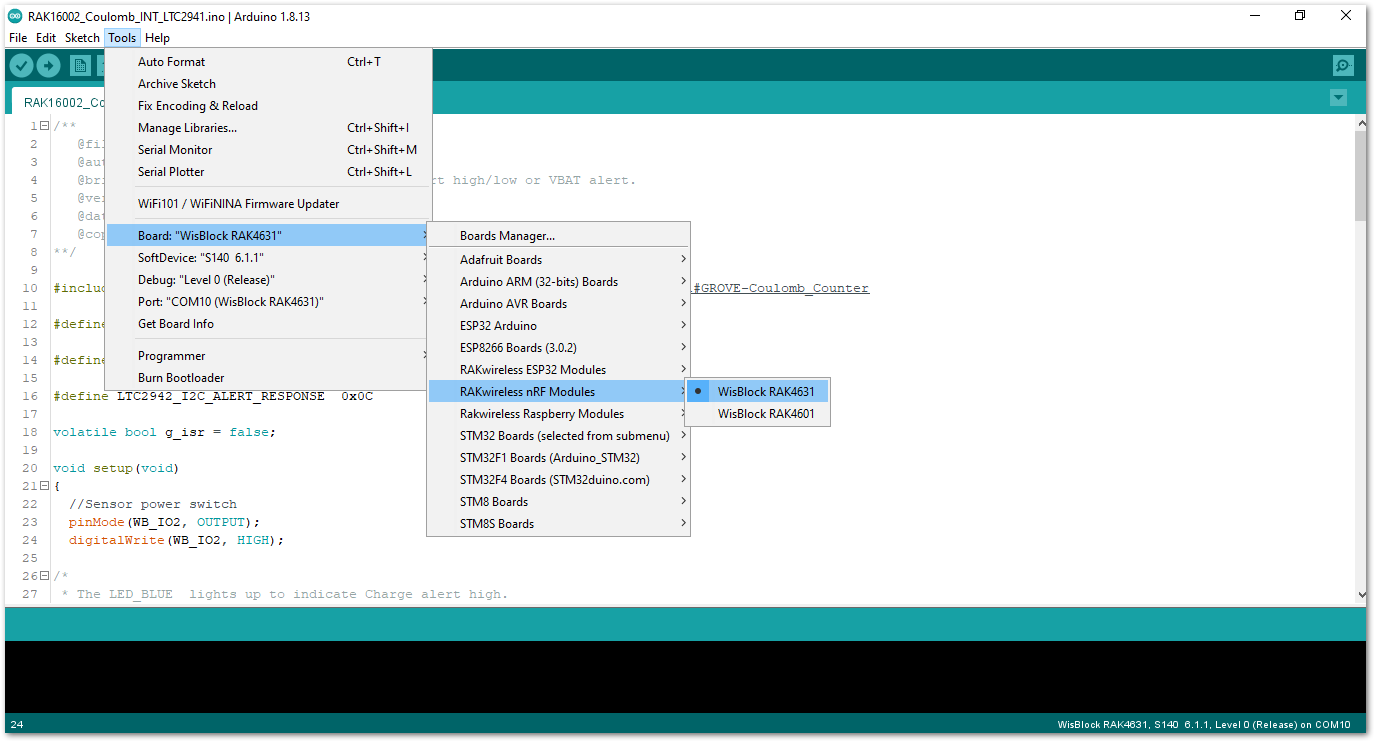Expand STM8S Boards submenu
This screenshot has width=1375, height=742.
click(558, 524)
